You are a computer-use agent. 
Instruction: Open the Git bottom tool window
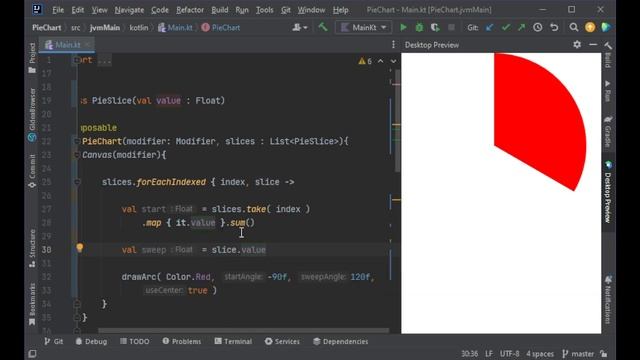click(53, 341)
